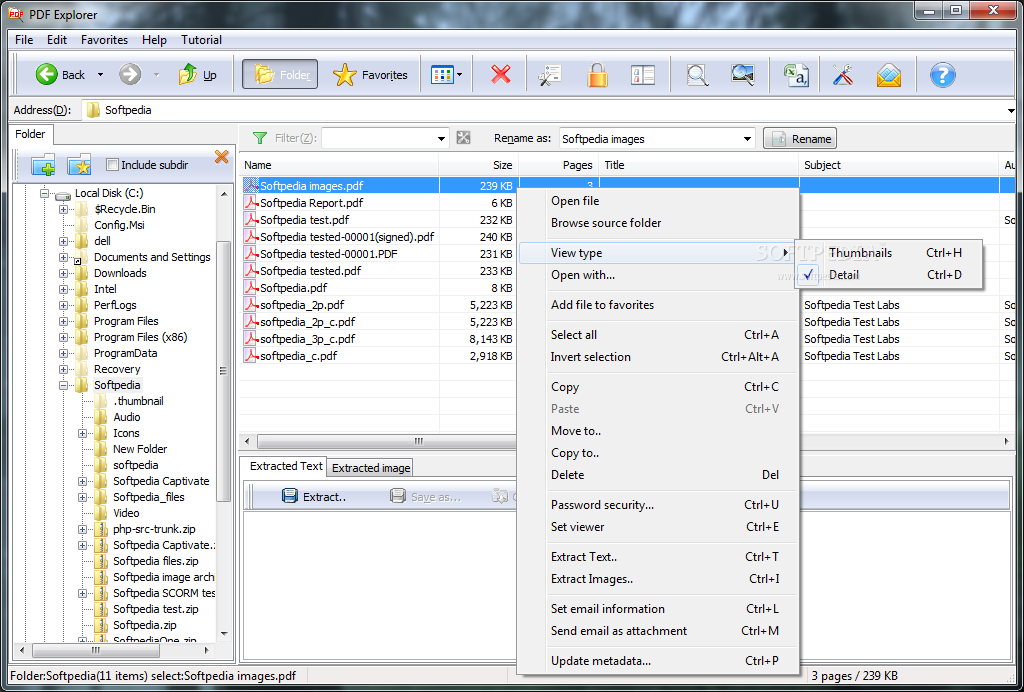
Task: Click the add folder icon with plus
Action: tap(43, 165)
